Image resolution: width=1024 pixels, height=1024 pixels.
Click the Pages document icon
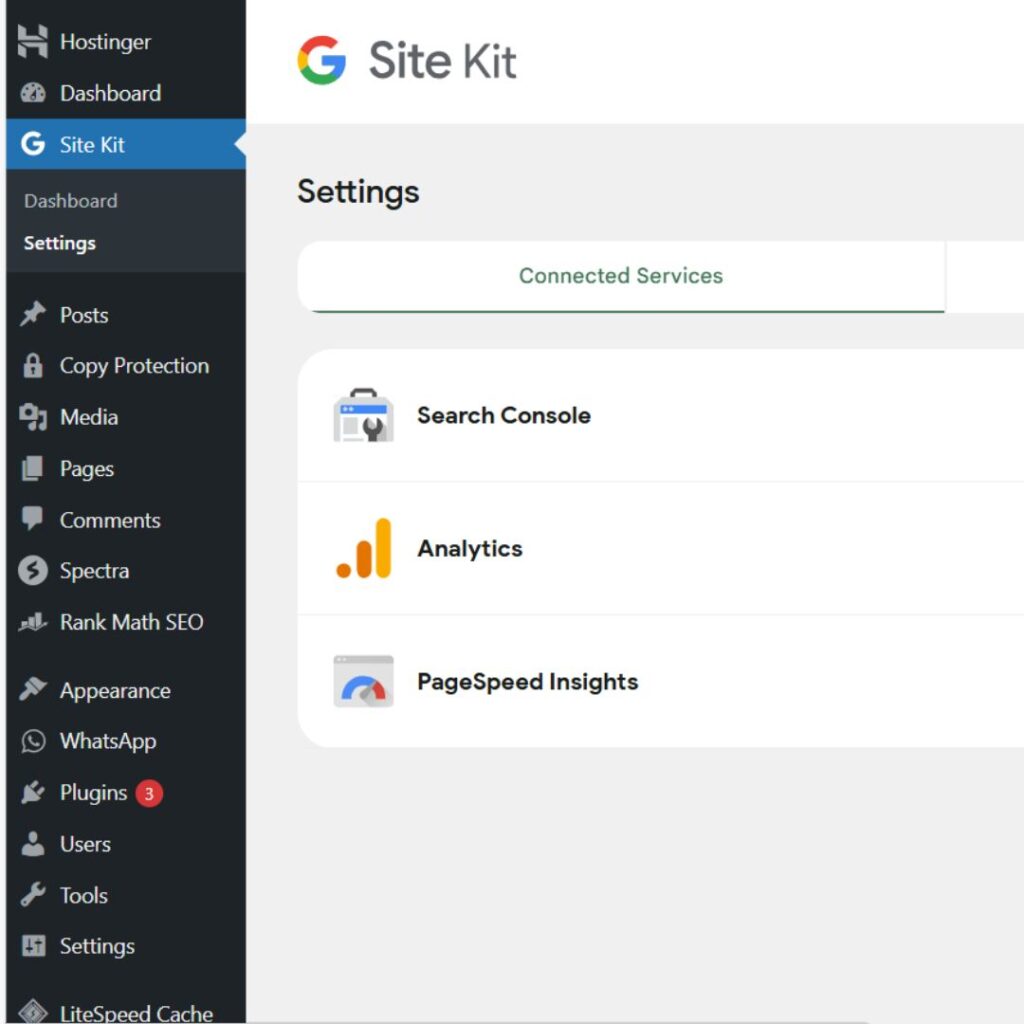(33, 468)
